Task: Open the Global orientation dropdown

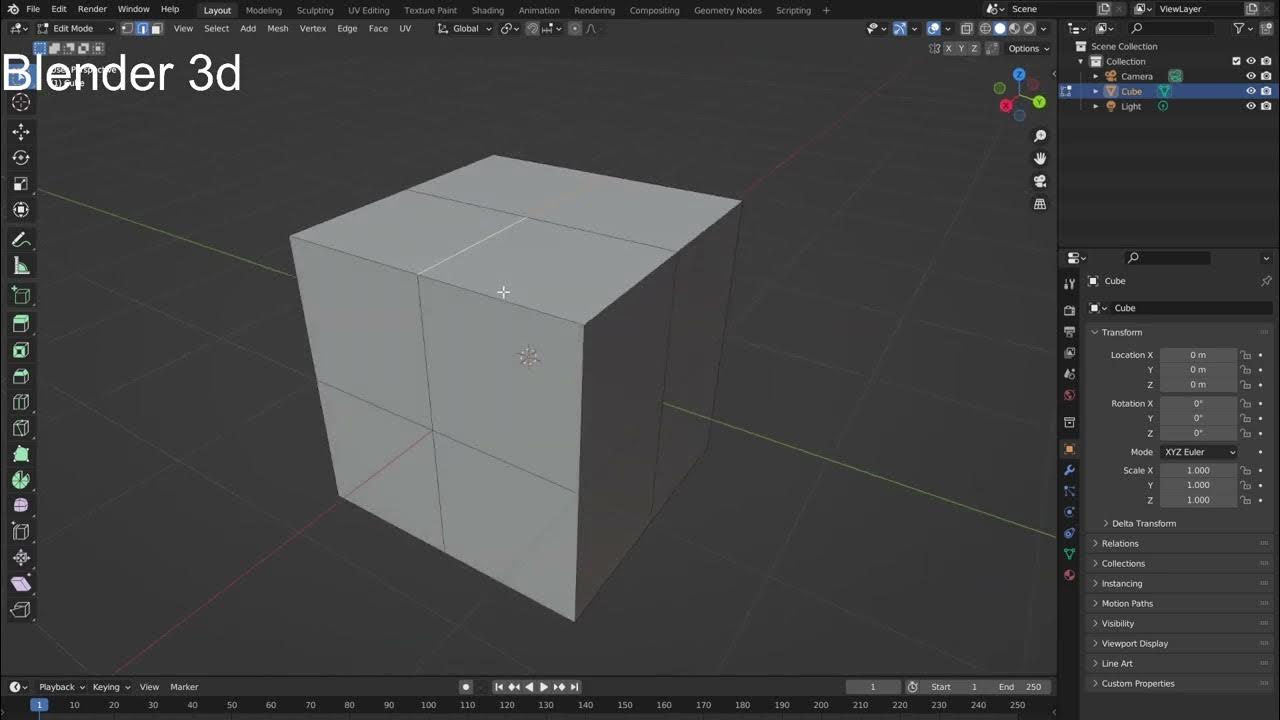Action: [x=465, y=29]
